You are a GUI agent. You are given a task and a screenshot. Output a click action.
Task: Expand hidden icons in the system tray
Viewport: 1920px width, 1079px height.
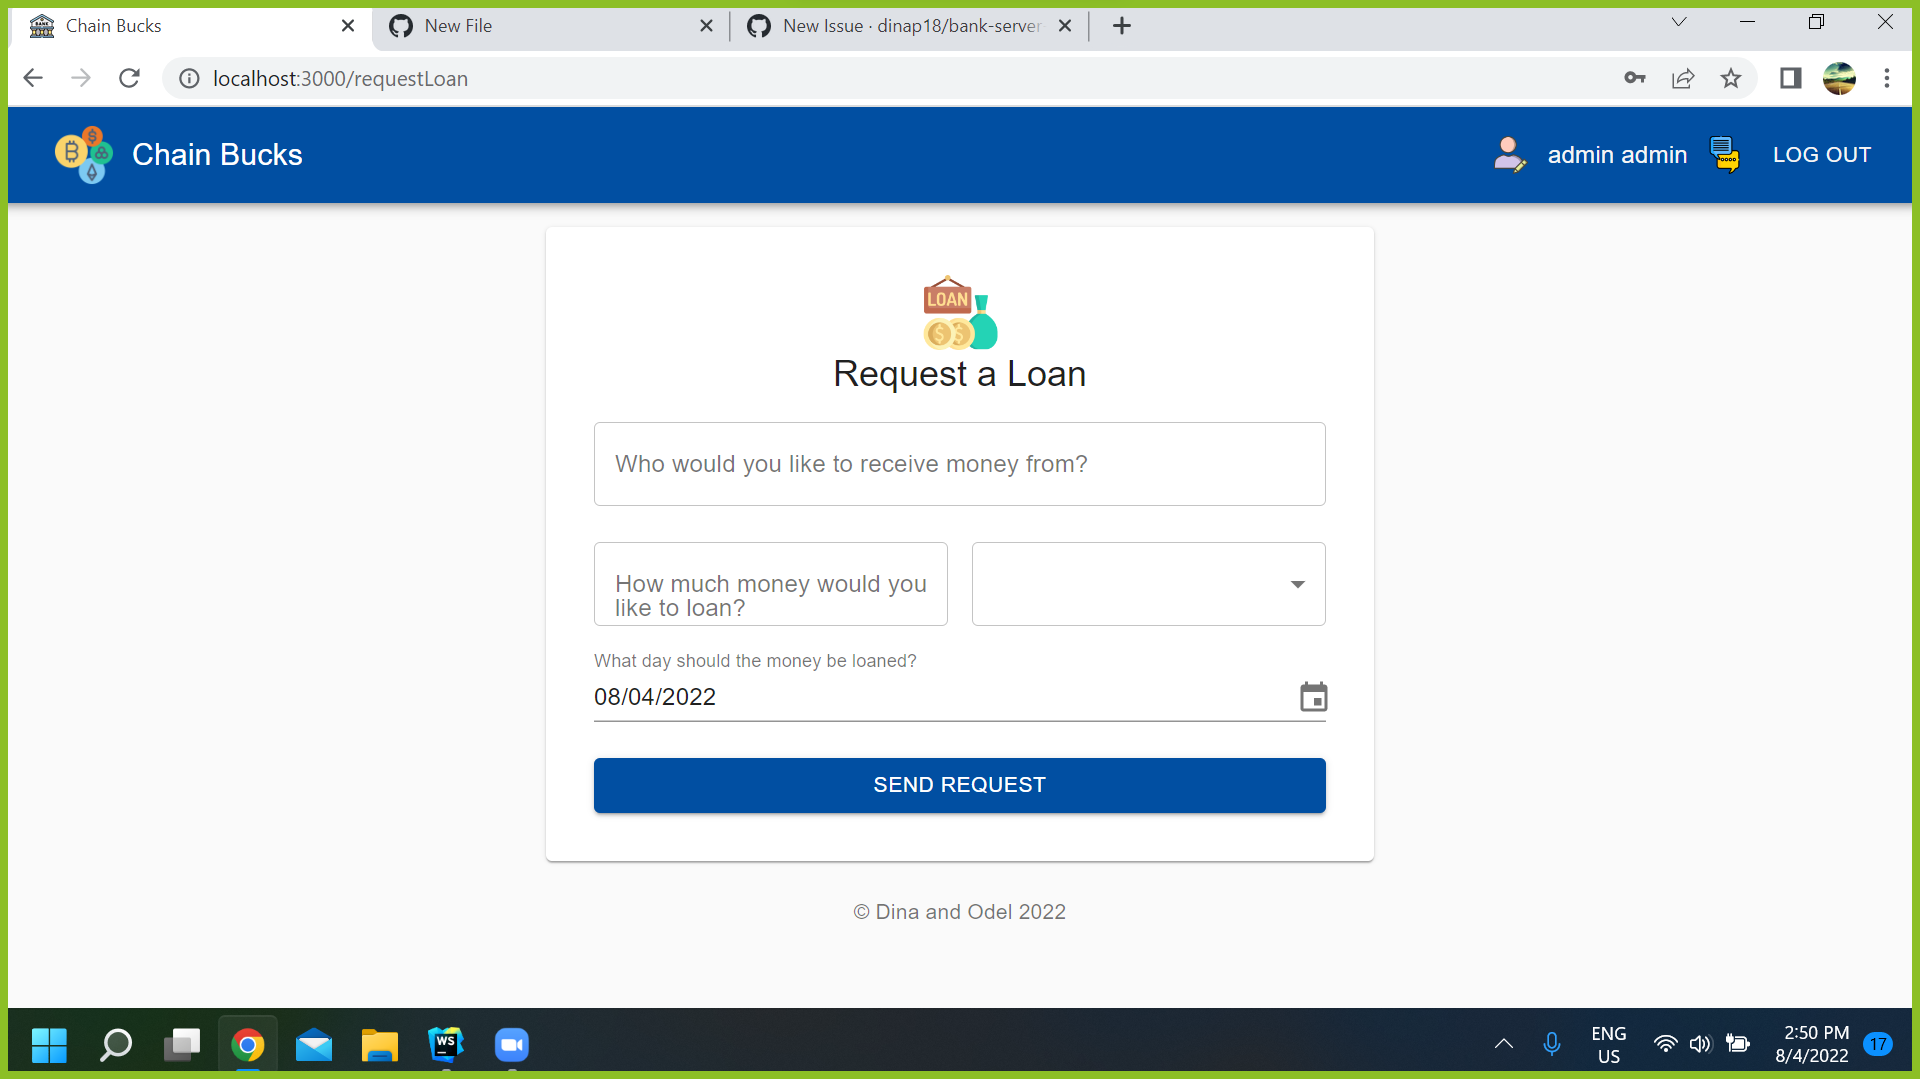tap(1503, 1044)
